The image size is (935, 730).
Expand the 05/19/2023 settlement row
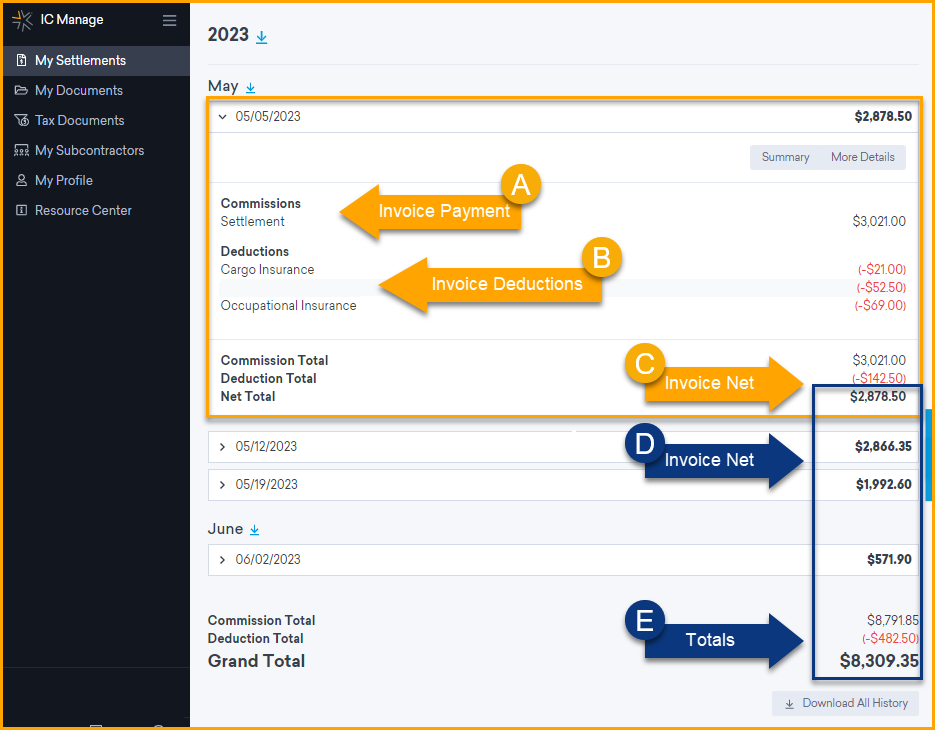pyautogui.click(x=222, y=485)
